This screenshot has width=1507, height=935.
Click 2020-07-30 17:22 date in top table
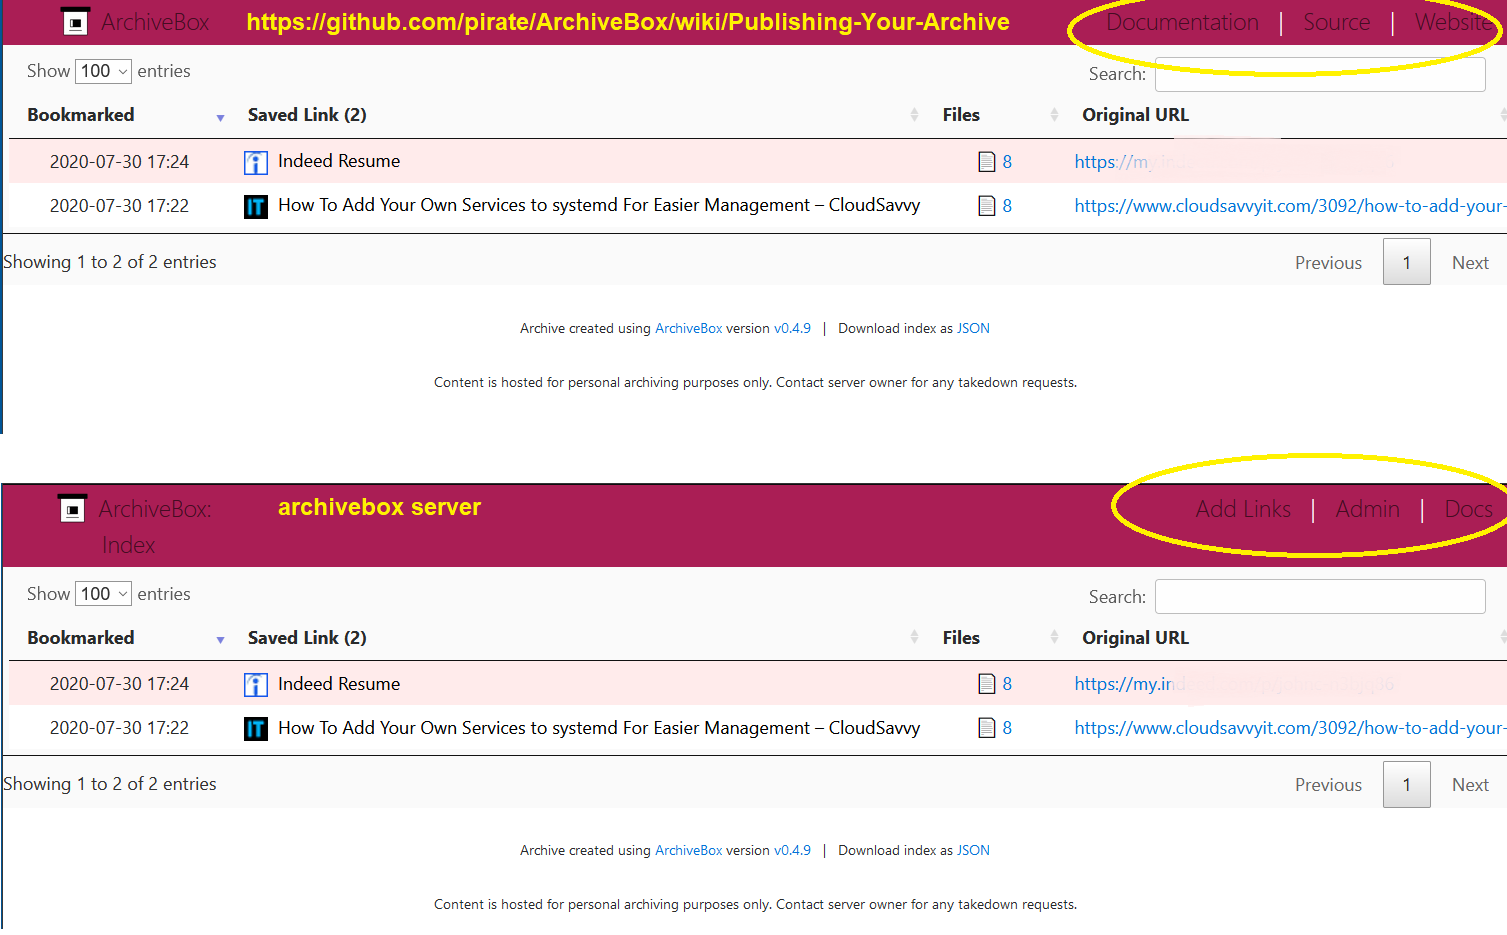[119, 206]
